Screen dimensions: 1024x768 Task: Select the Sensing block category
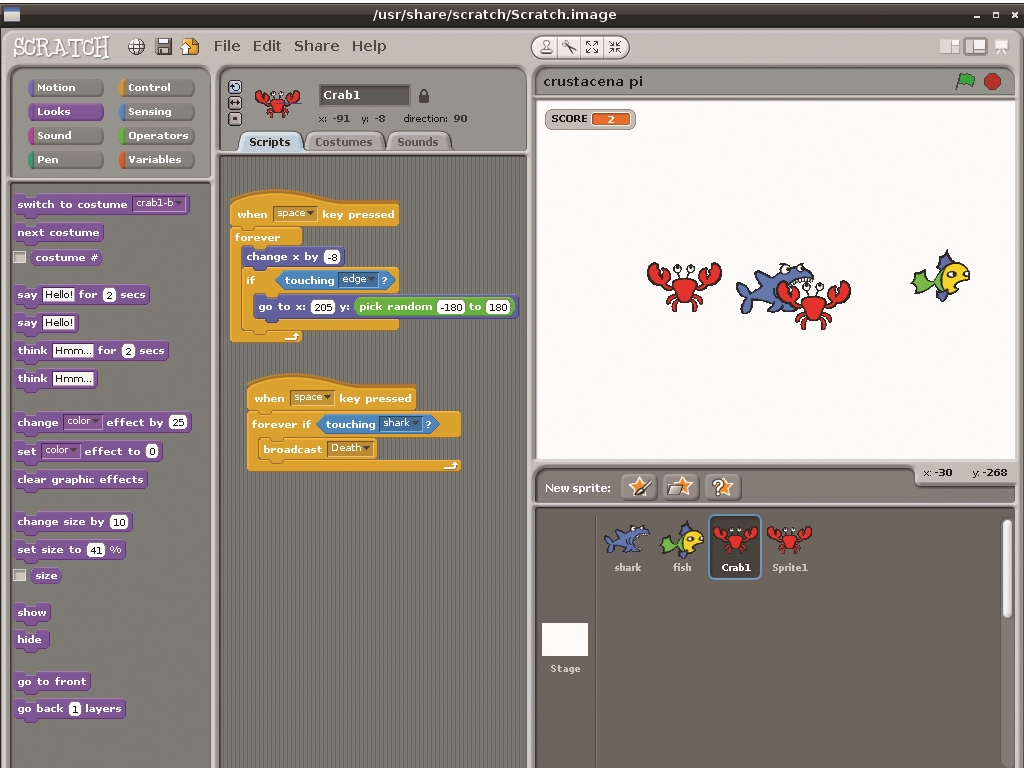[x=157, y=112]
